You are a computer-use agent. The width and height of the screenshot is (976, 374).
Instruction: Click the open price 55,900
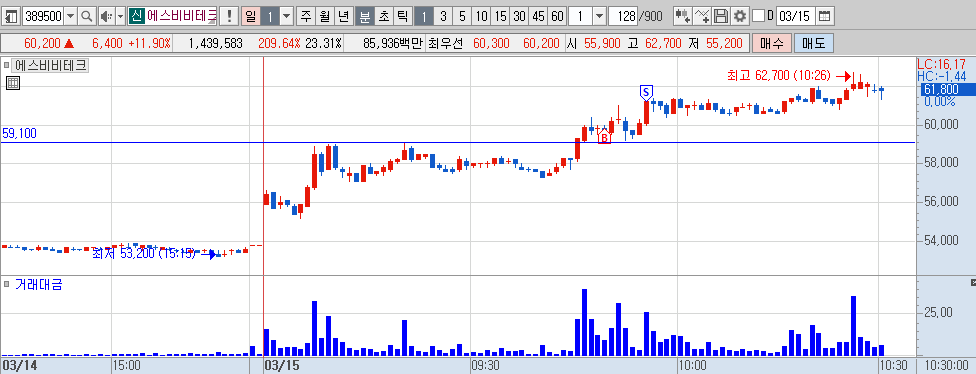[602, 44]
